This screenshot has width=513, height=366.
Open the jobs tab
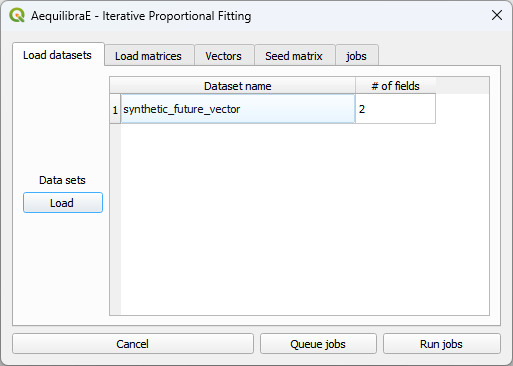click(x=356, y=56)
